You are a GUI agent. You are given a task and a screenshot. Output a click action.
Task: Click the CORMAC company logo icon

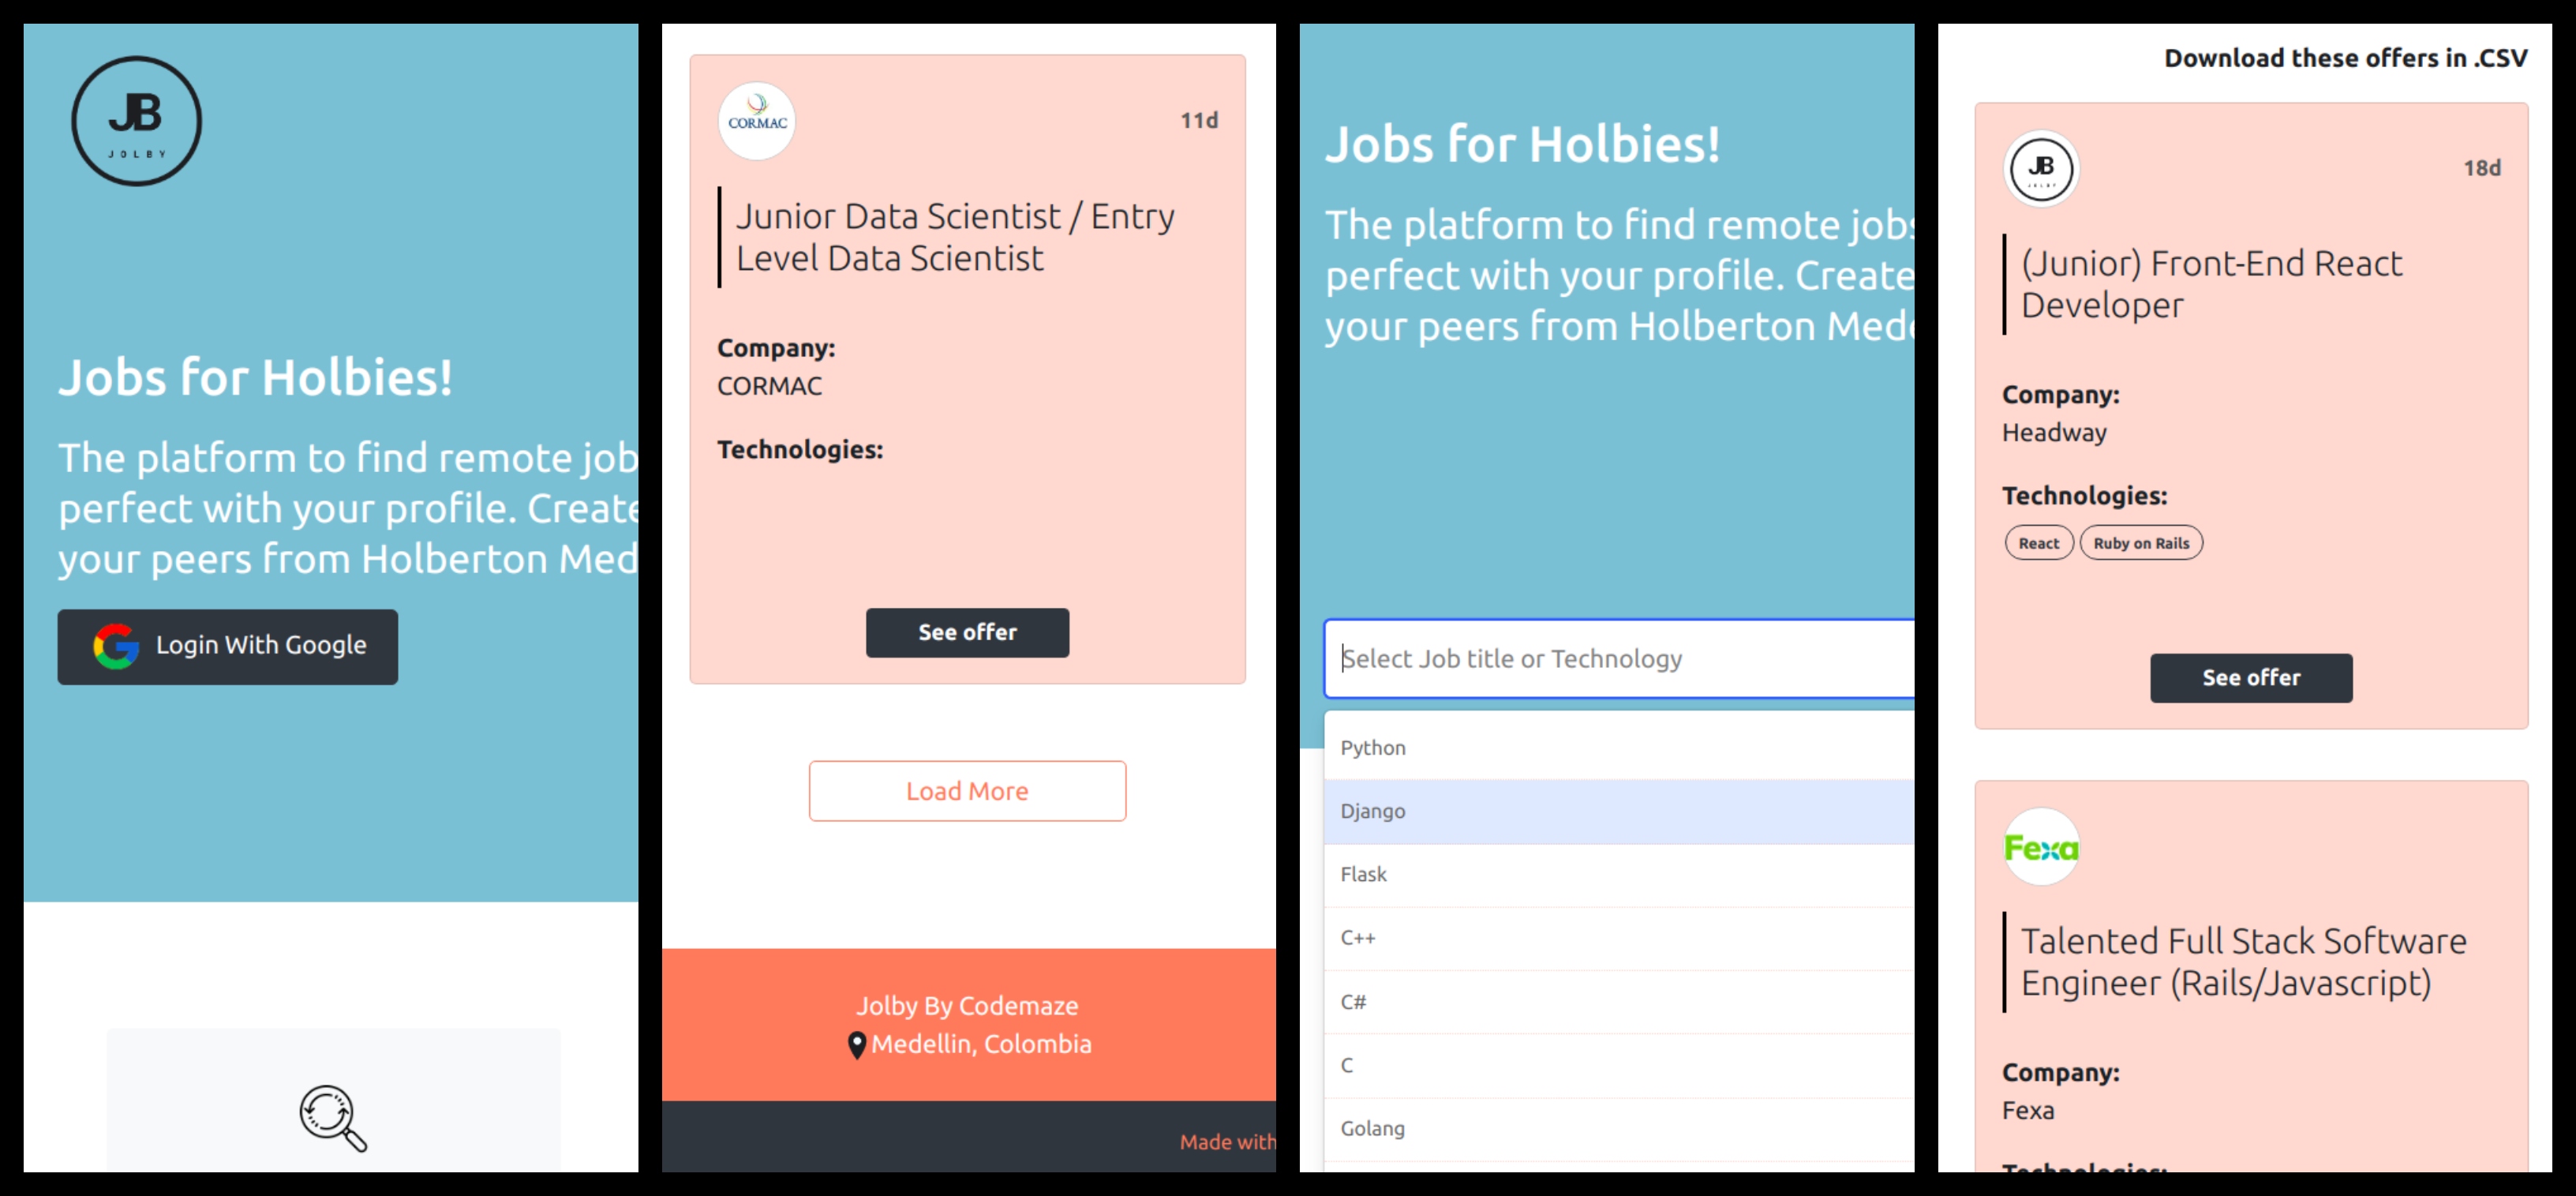[756, 118]
